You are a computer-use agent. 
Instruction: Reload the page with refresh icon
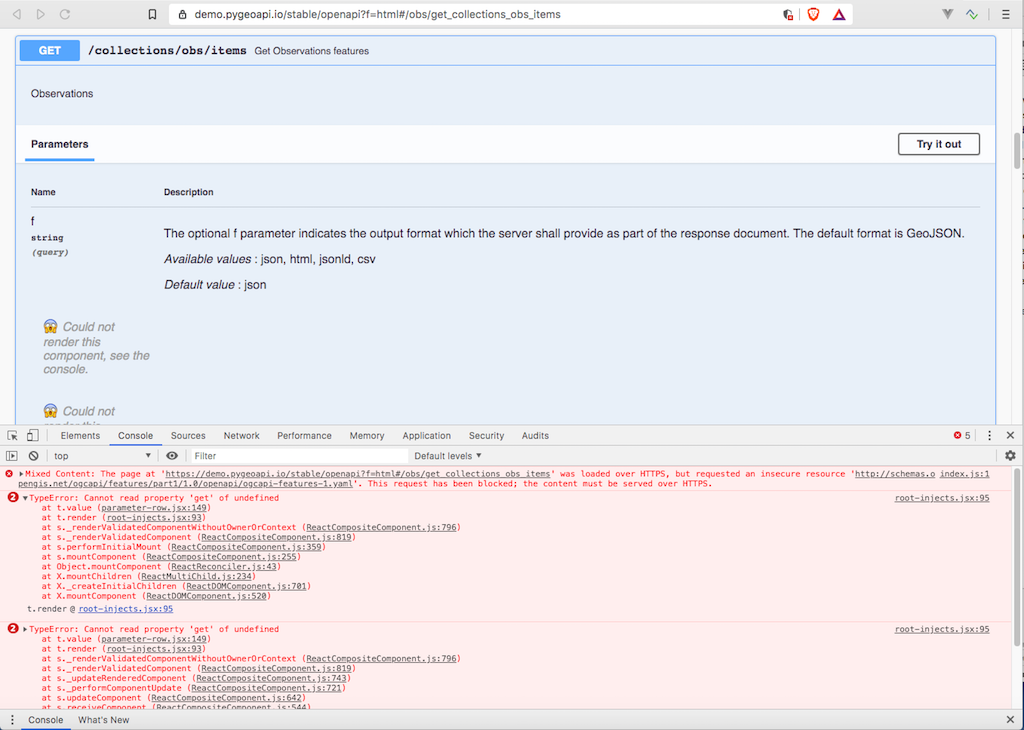coord(65,14)
